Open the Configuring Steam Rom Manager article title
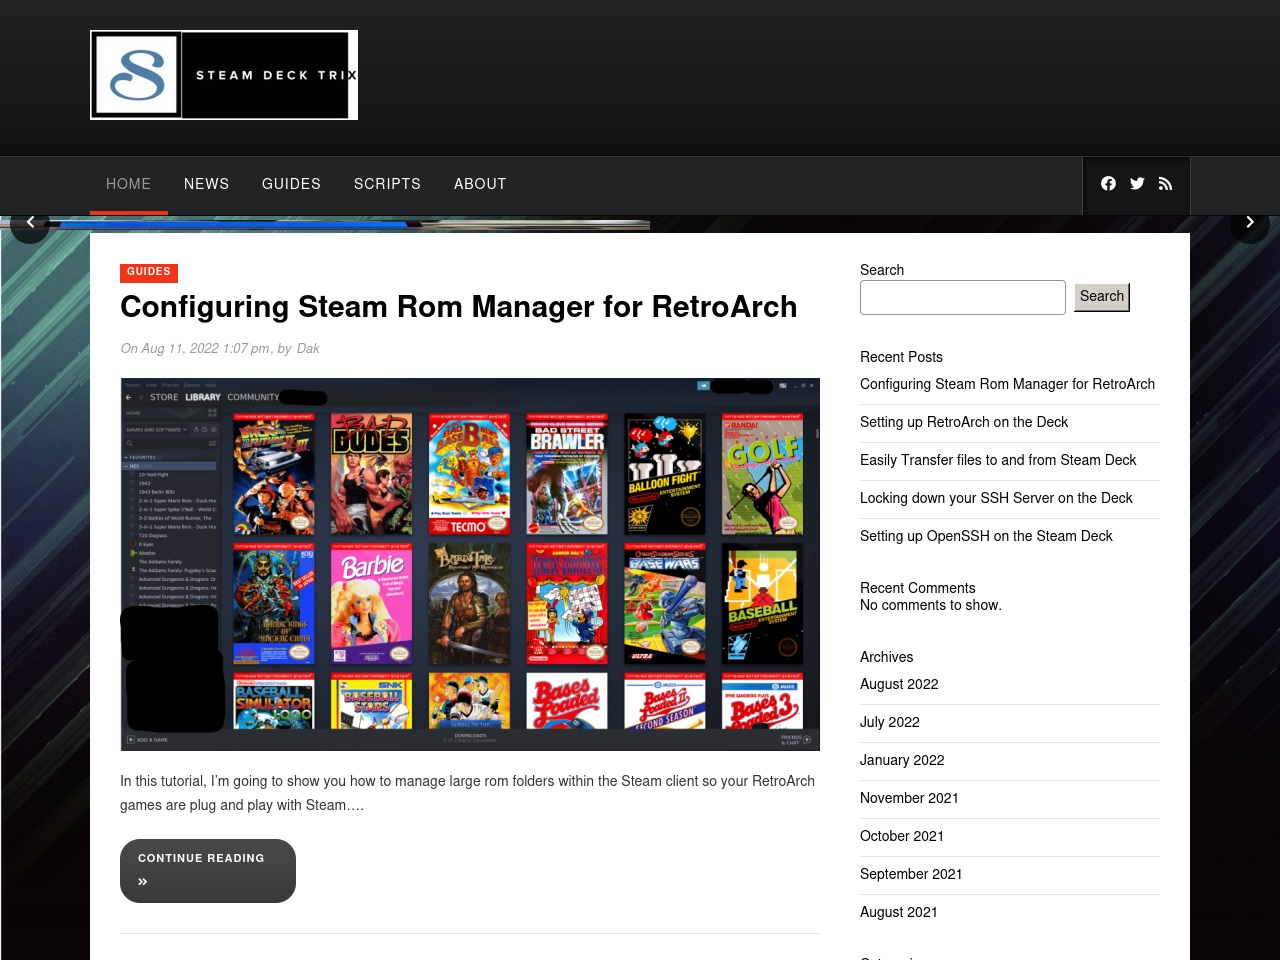The width and height of the screenshot is (1280, 960). click(x=459, y=306)
